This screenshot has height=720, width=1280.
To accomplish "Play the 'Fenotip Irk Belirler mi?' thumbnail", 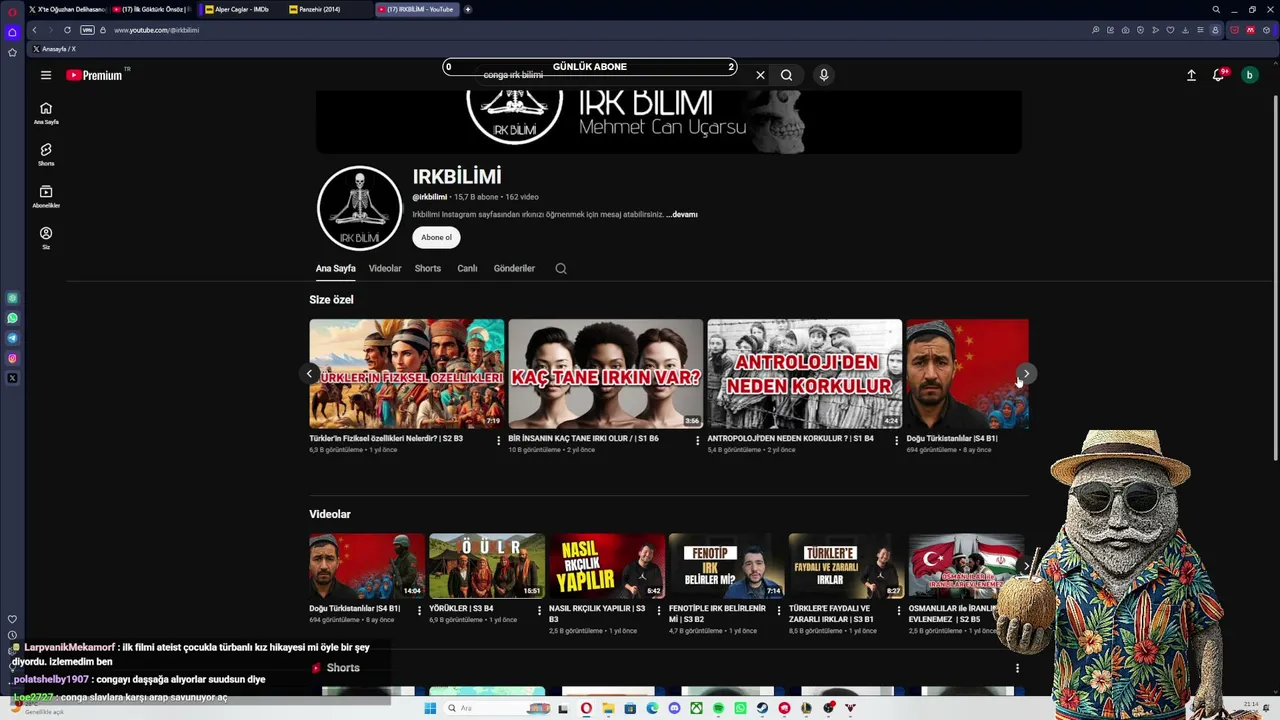I will tap(727, 566).
